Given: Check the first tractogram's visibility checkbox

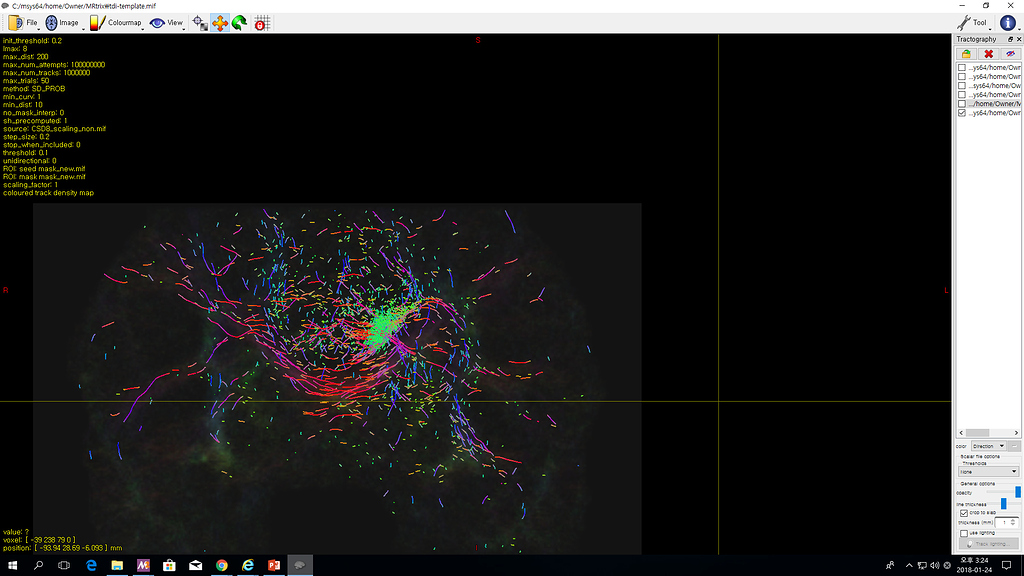Looking at the screenshot, I should coord(962,67).
